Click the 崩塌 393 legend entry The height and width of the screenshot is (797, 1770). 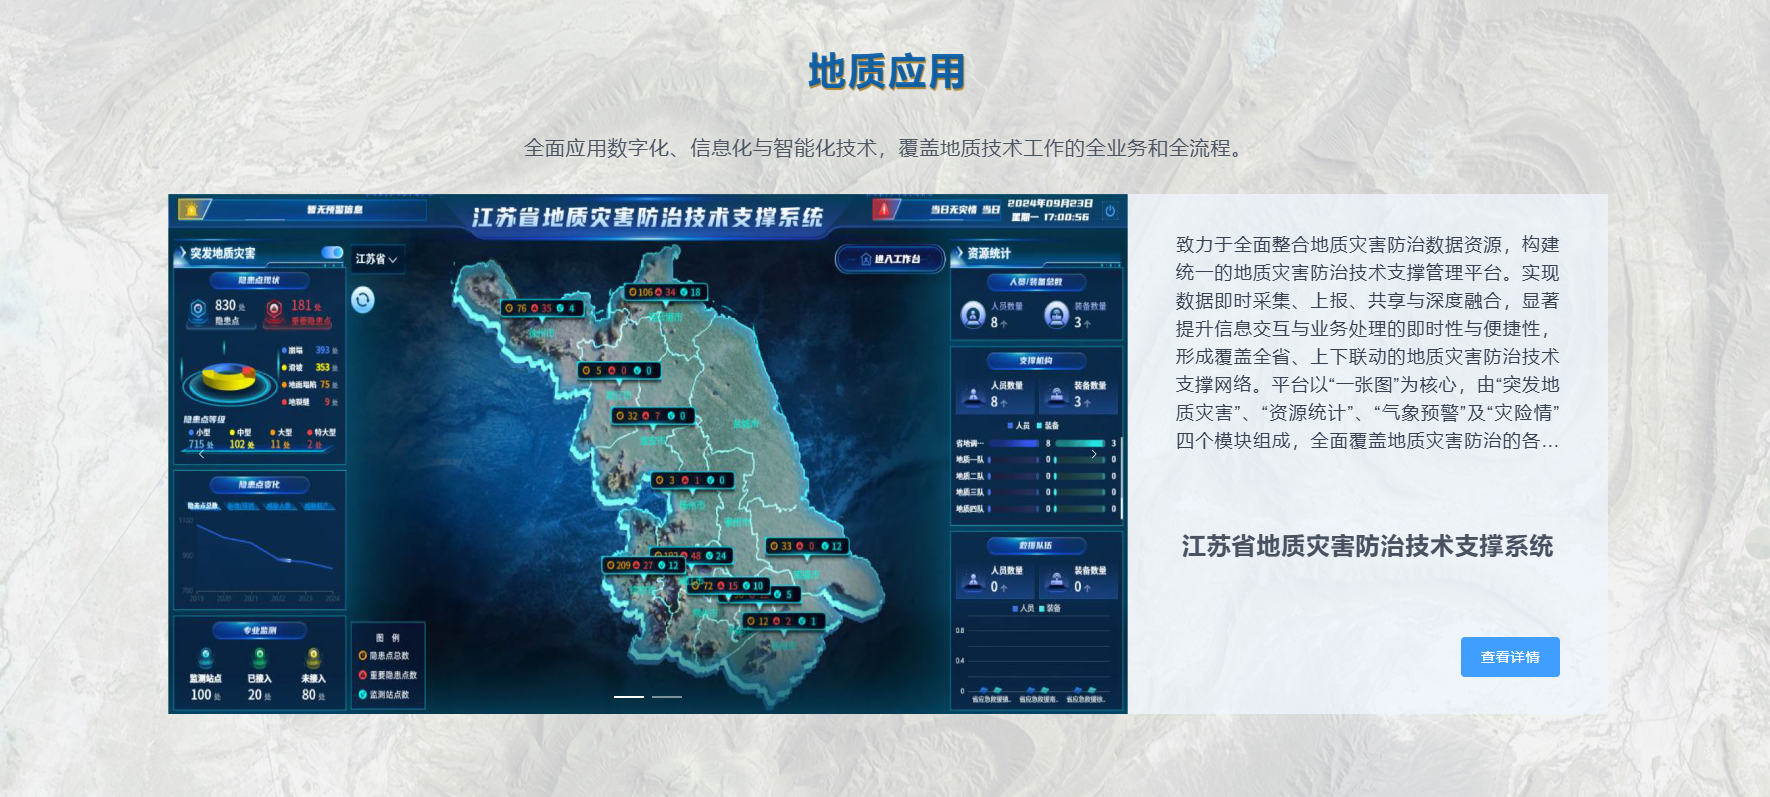click(x=310, y=351)
